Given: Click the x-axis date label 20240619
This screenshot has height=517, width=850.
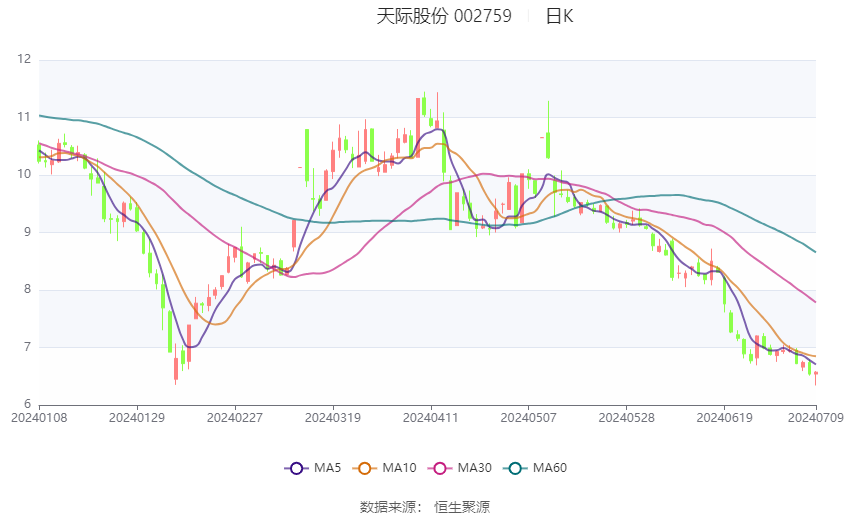Looking at the screenshot, I should coord(725,418).
